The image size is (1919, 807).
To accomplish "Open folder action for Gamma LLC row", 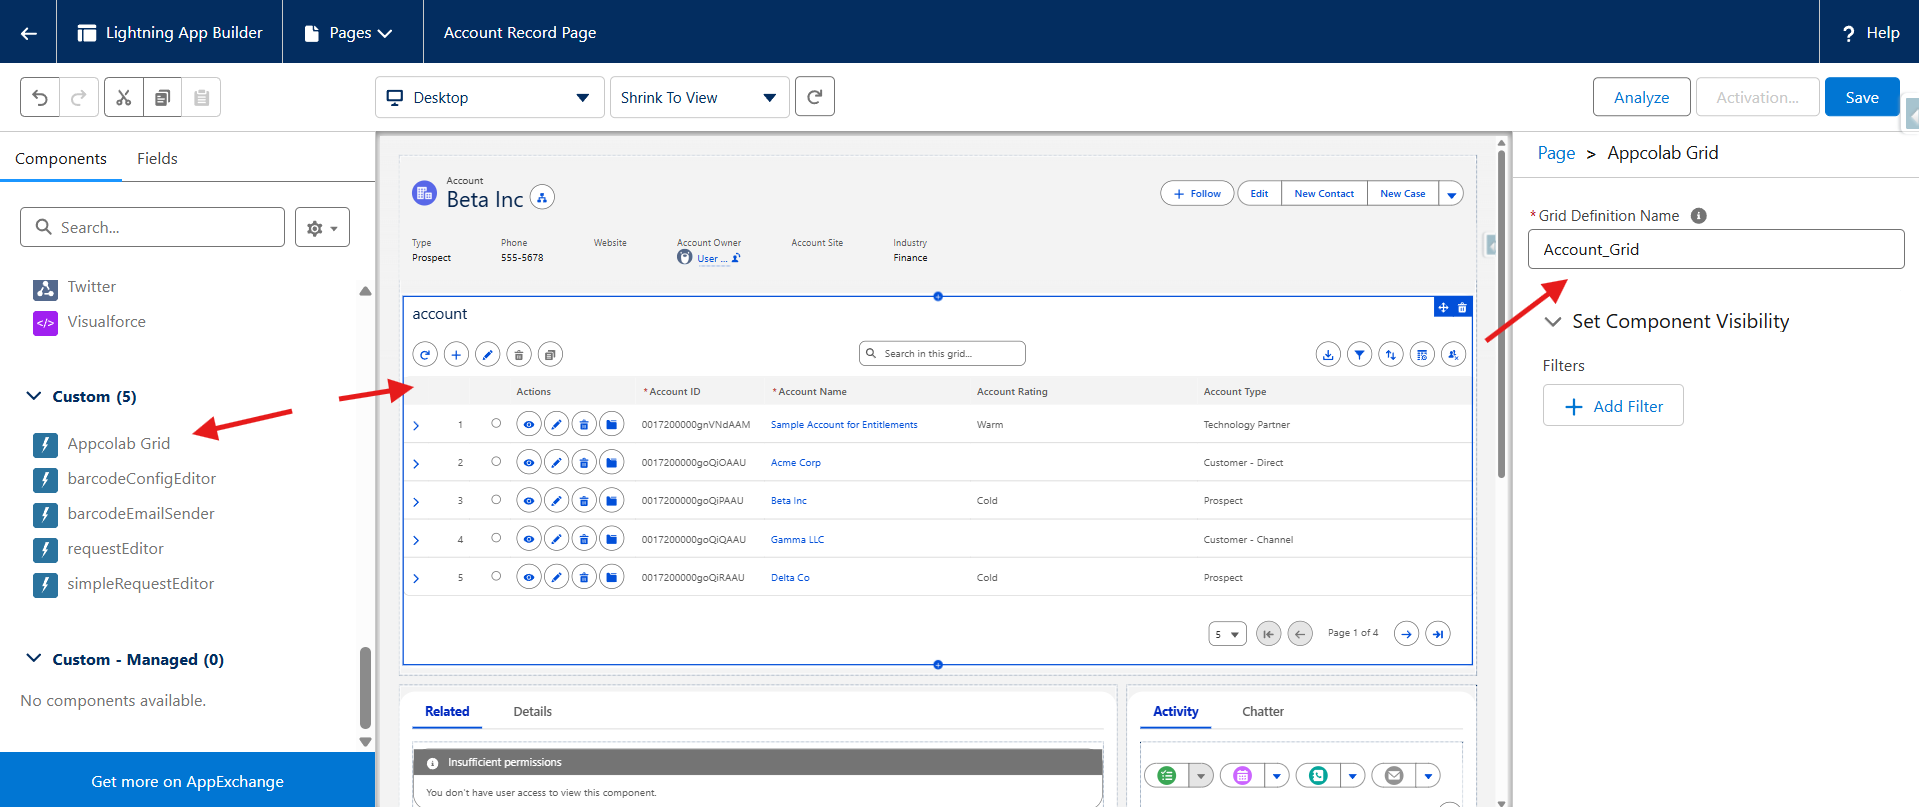I will [612, 539].
